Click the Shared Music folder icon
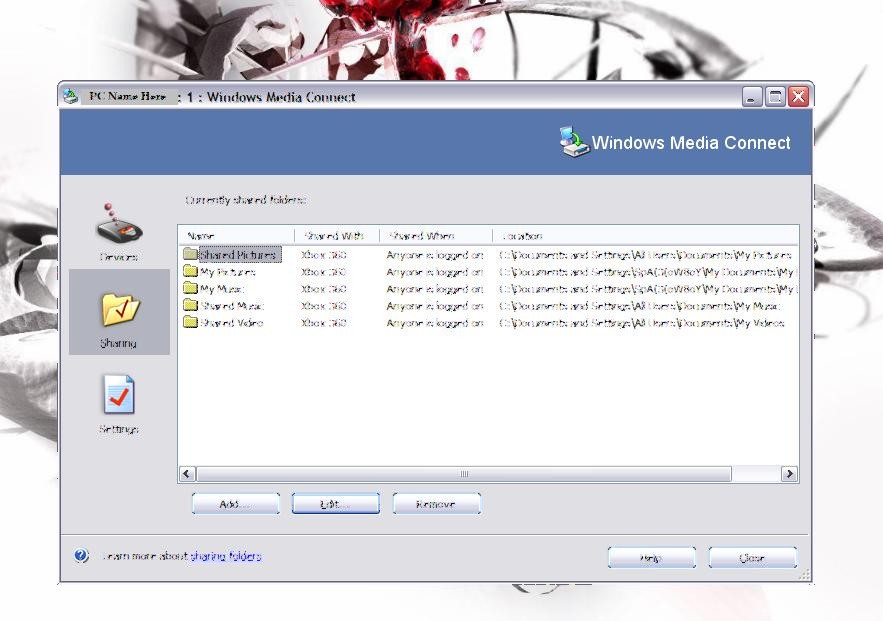The width and height of the screenshot is (883, 621). point(190,305)
